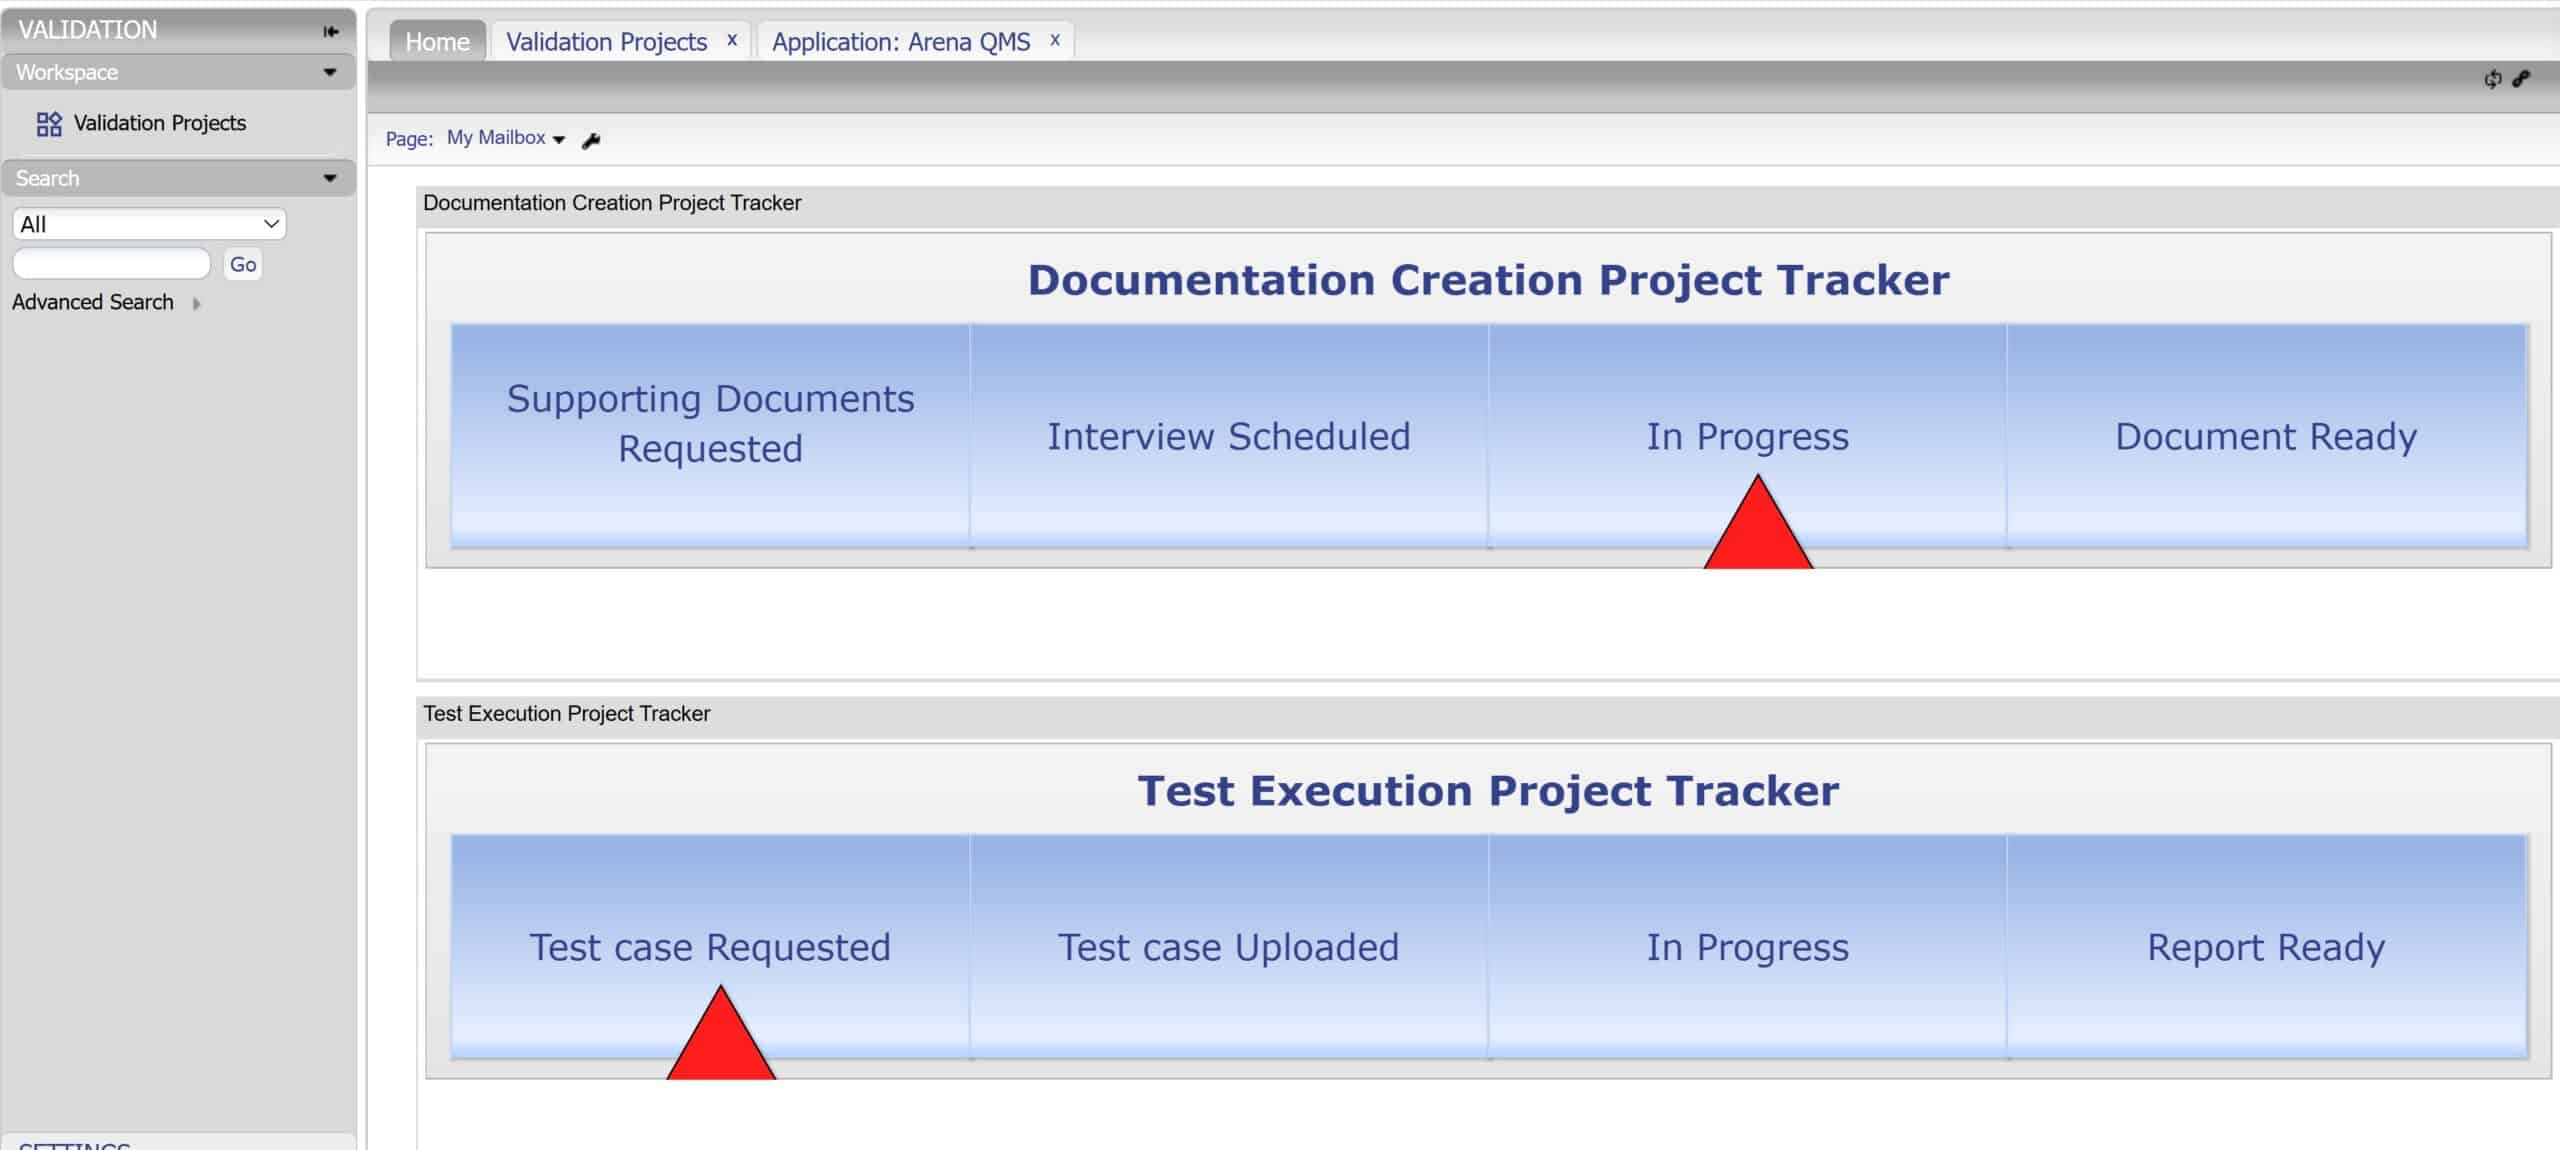Screen dimensions: 2560x1150
Task: Select Report Ready stage
Action: pos(2267,946)
